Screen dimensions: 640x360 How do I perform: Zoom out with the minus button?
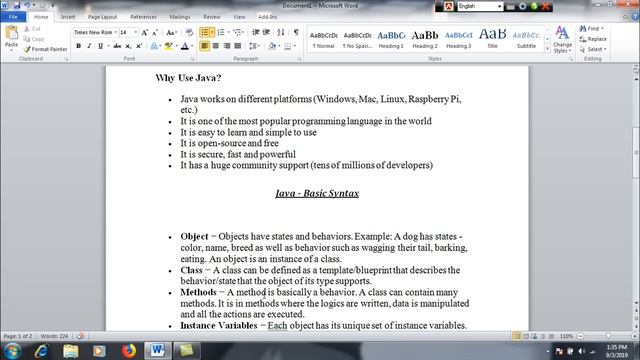point(580,336)
